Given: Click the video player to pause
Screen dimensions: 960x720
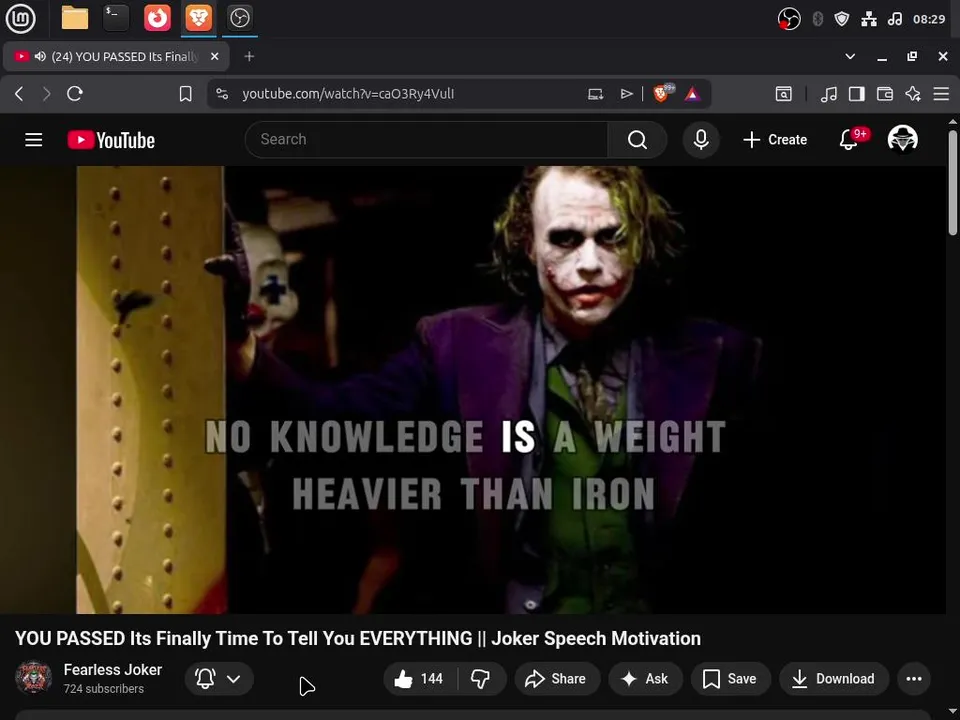Looking at the screenshot, I should coord(473,389).
